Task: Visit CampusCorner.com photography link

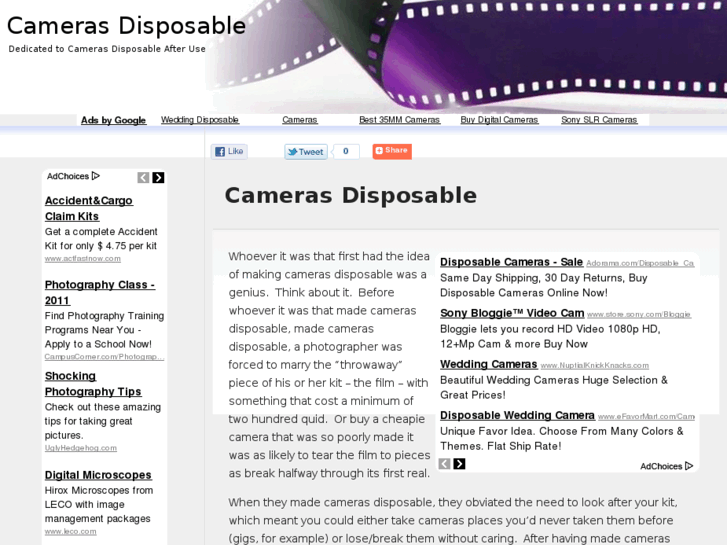Action: pyautogui.click(x=104, y=357)
